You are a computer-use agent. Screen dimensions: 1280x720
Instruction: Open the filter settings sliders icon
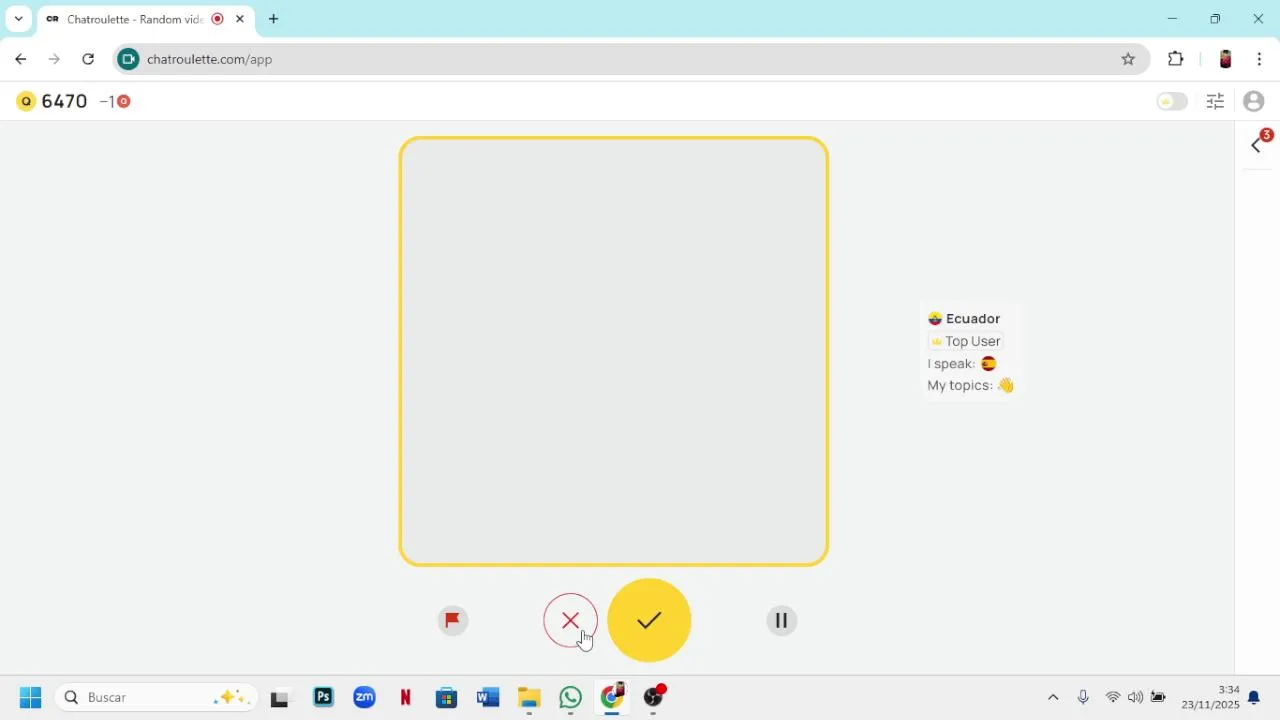1216,101
